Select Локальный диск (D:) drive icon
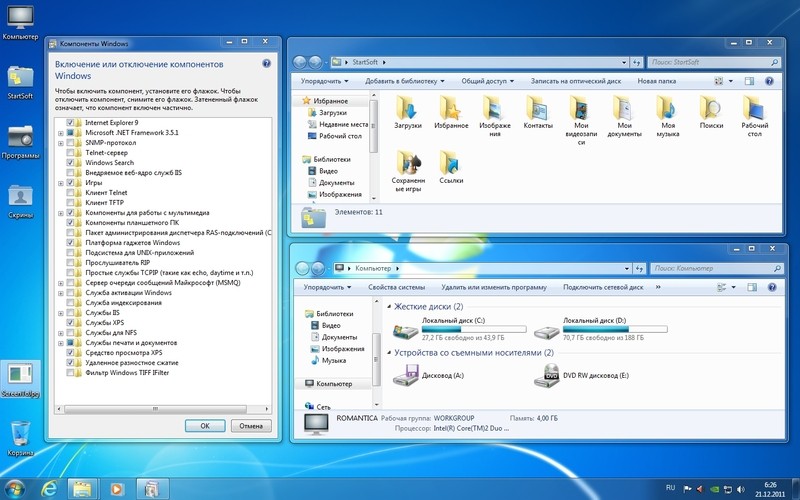The image size is (800, 500). [546, 332]
